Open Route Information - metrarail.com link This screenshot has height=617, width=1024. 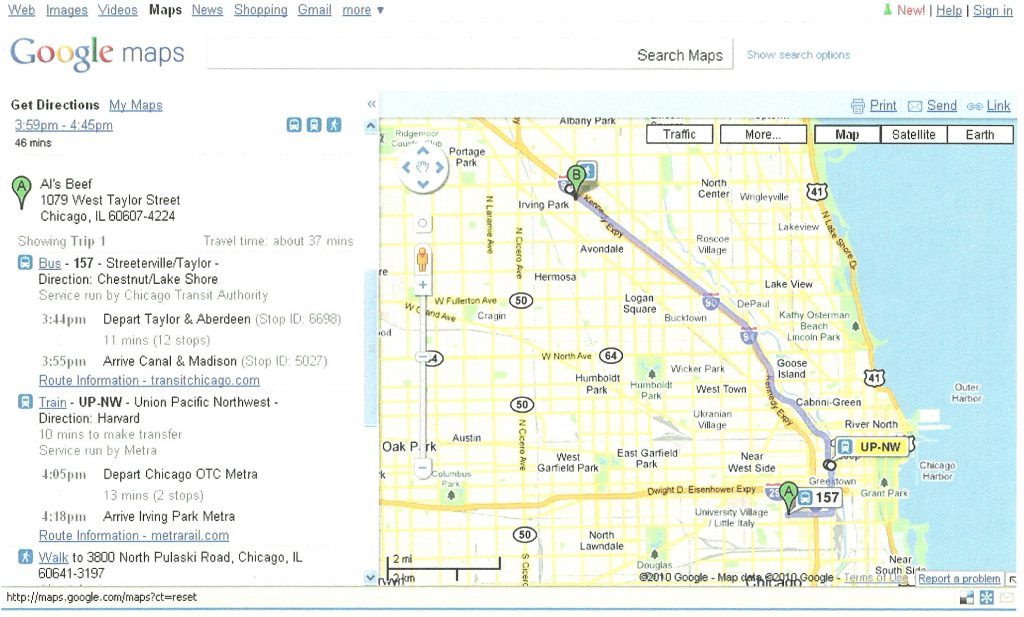pos(134,536)
